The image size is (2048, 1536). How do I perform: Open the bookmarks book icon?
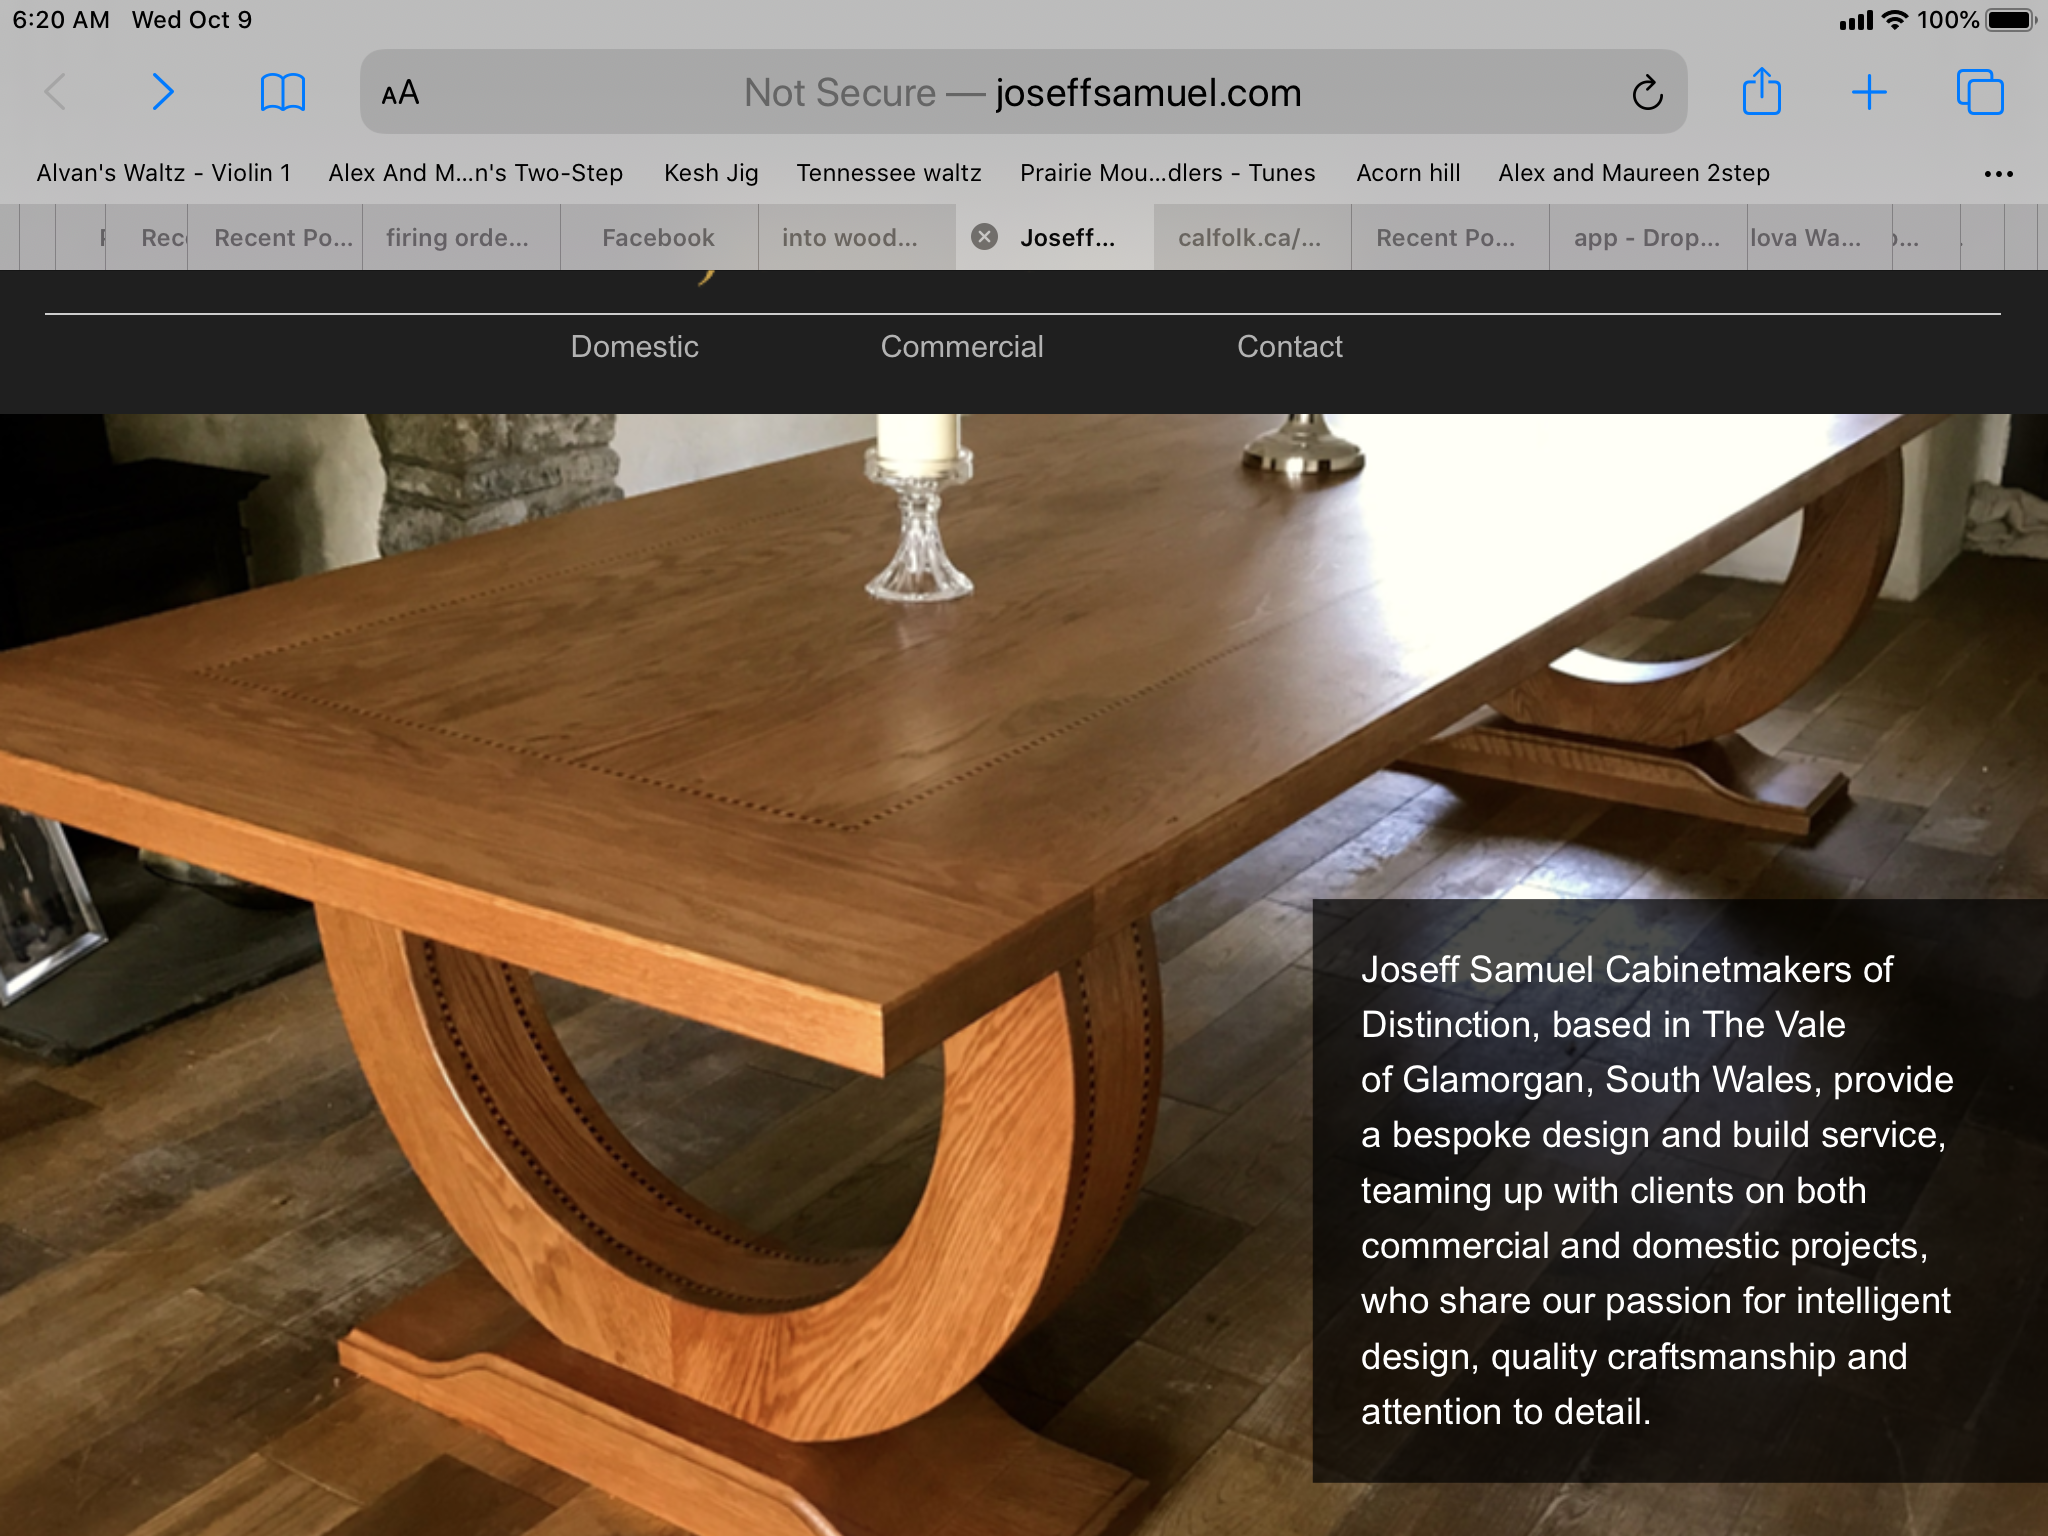pos(282,93)
